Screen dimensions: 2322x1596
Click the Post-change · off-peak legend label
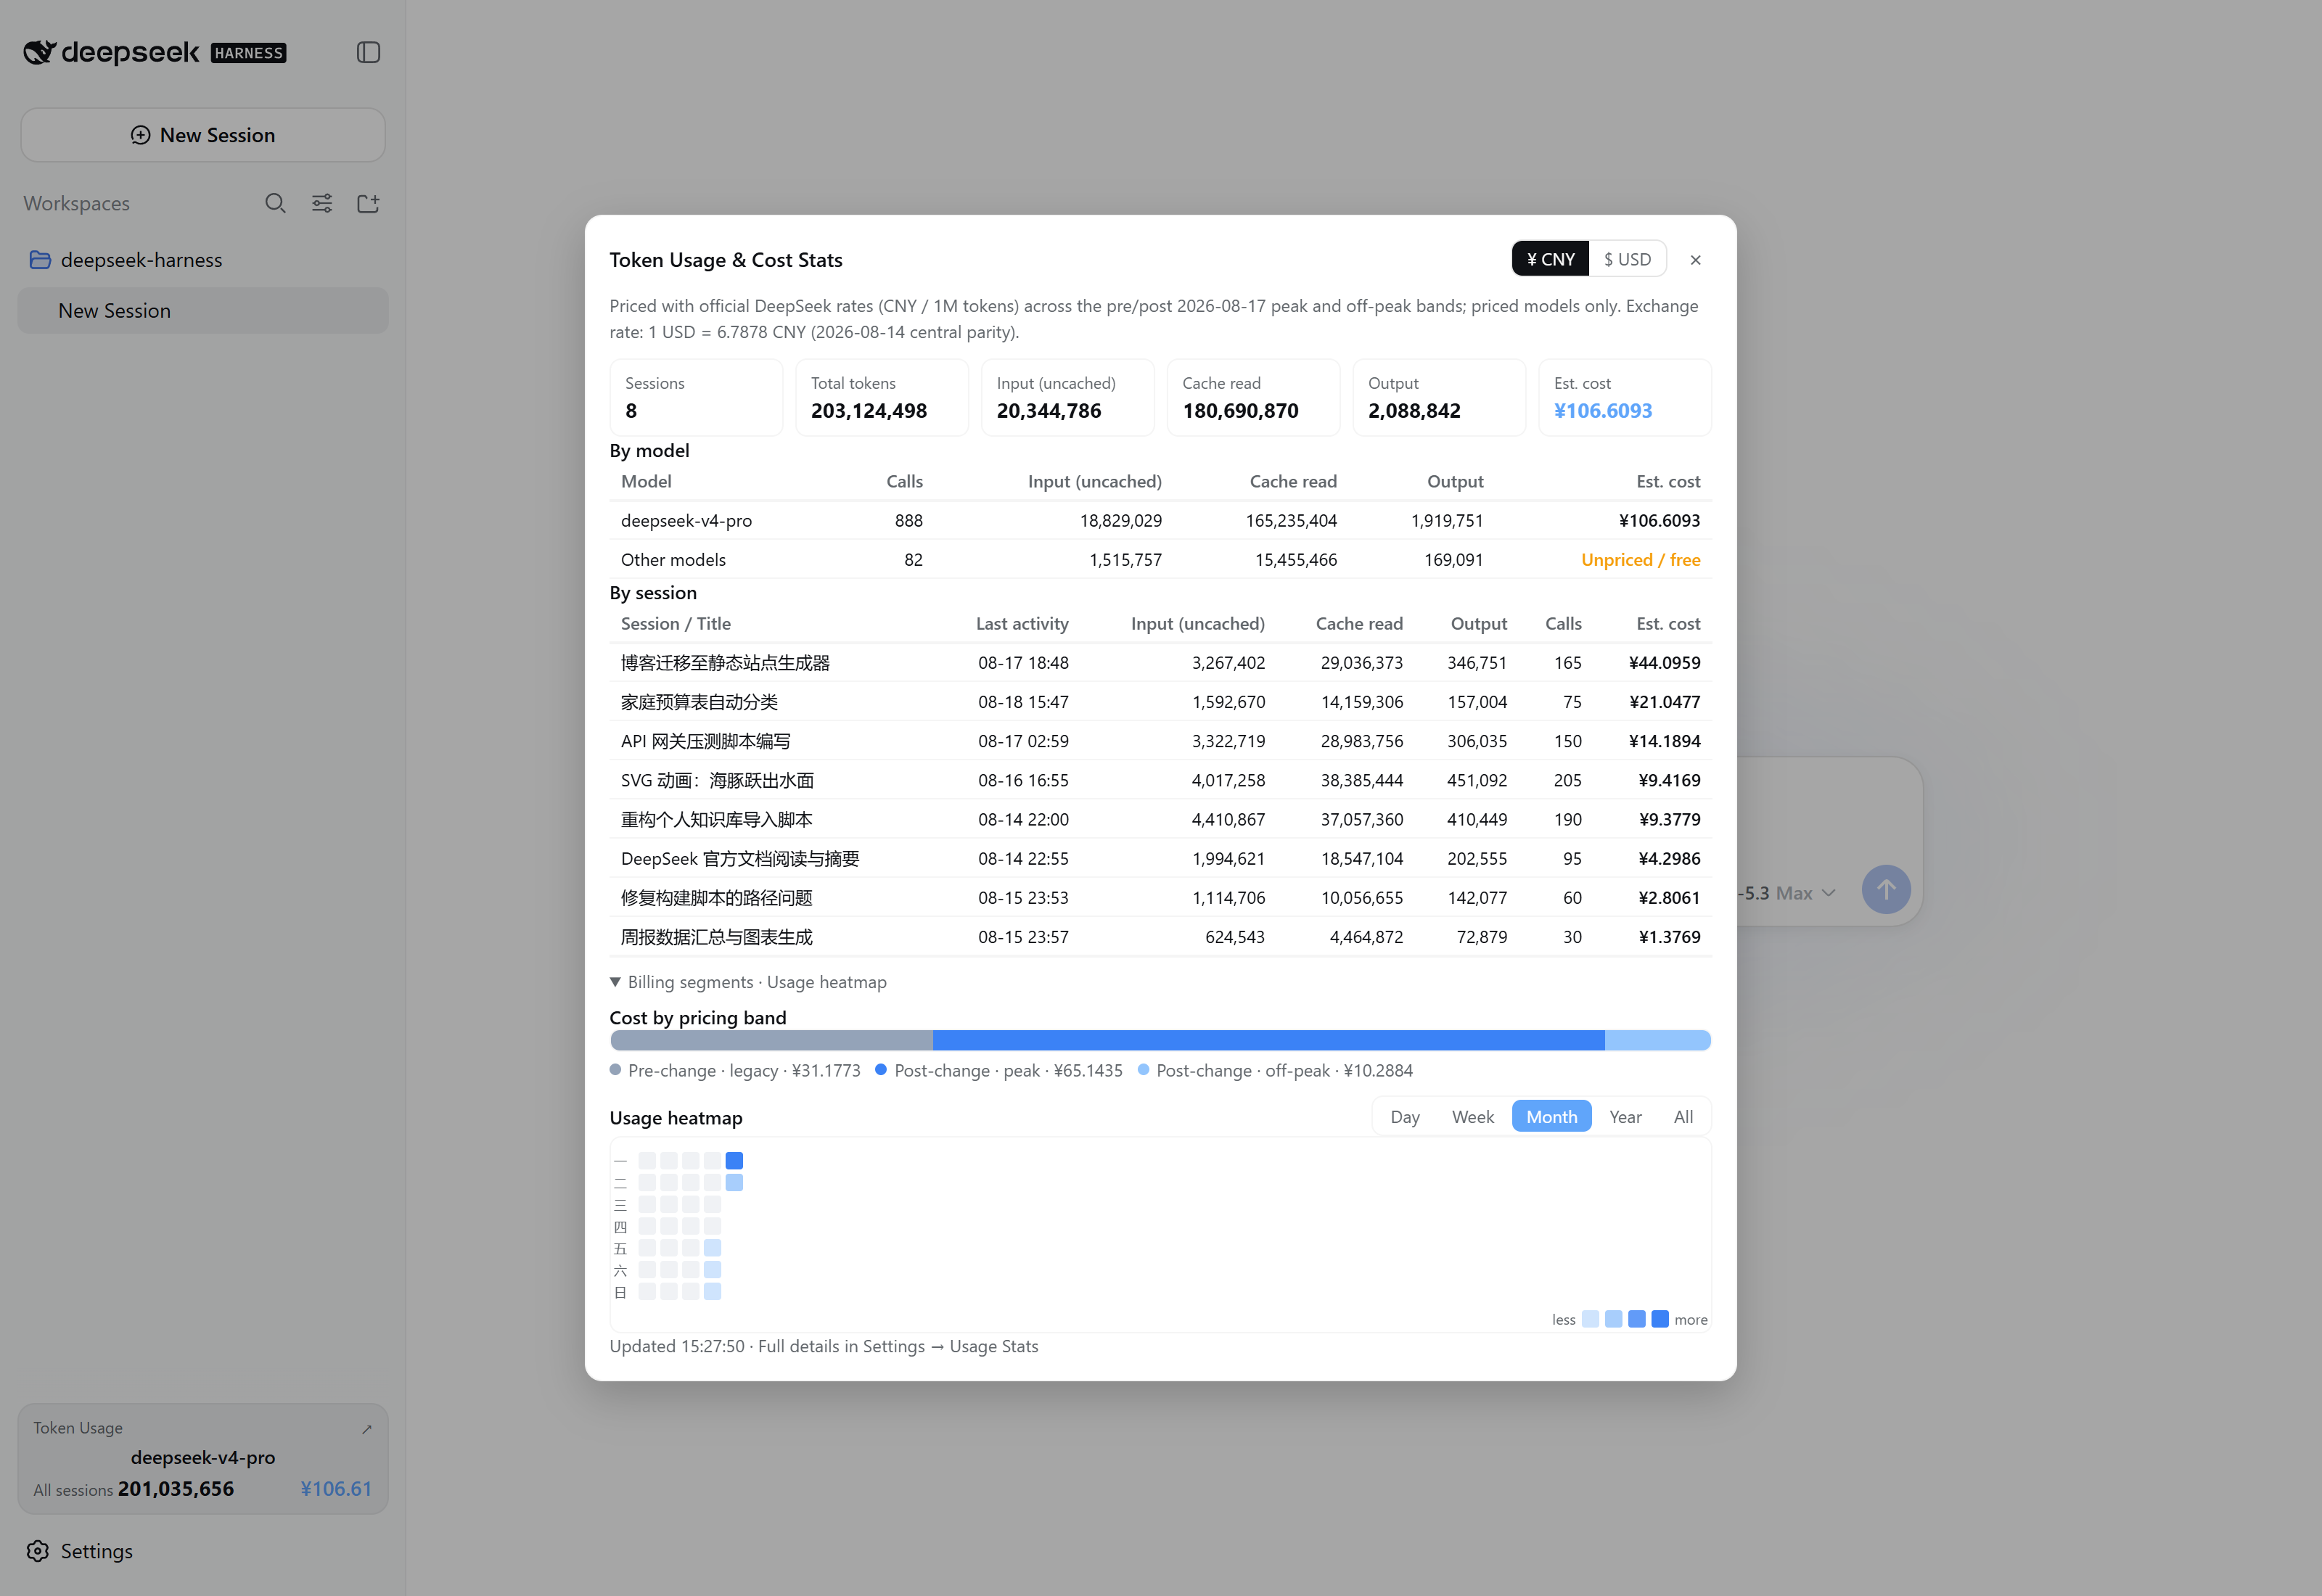click(x=1284, y=1070)
